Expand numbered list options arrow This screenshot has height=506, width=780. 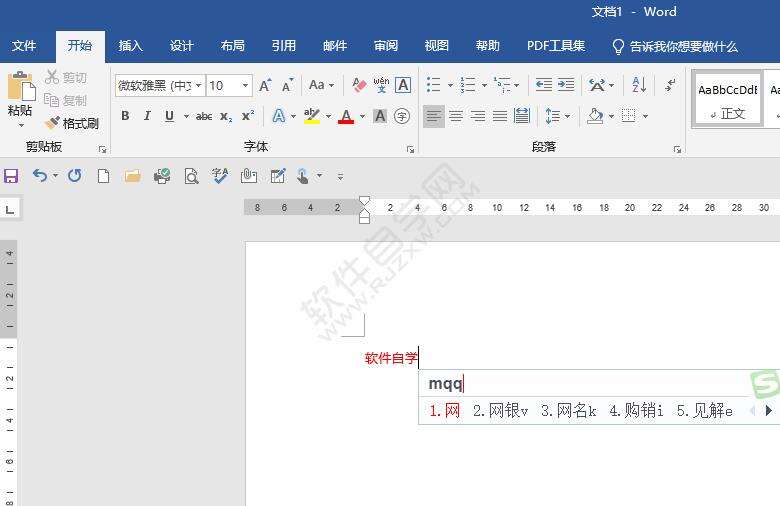[484, 85]
